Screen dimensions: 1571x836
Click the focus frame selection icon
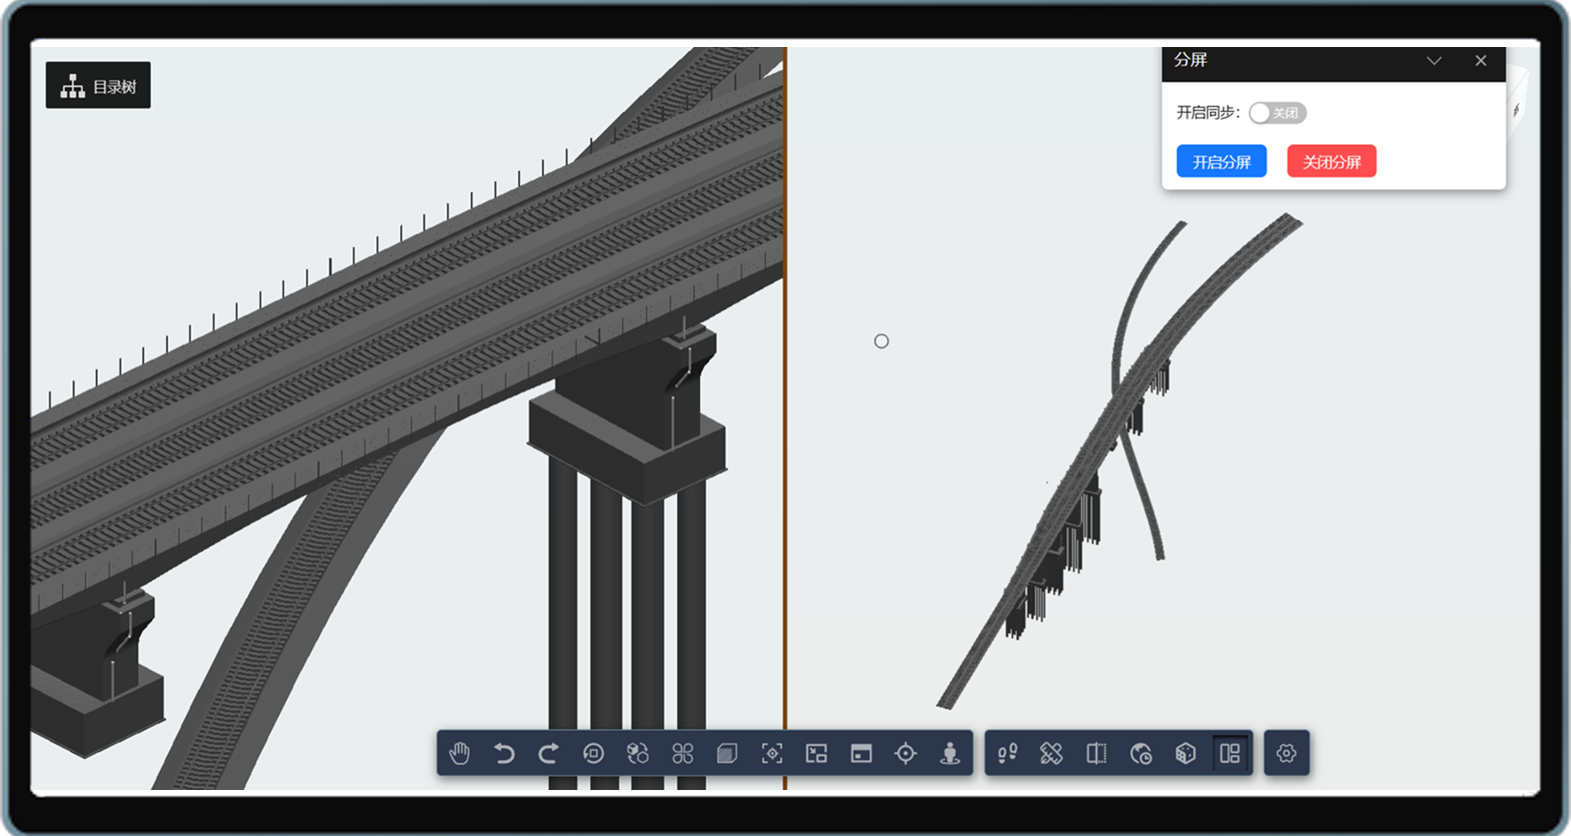pyautogui.click(x=772, y=753)
